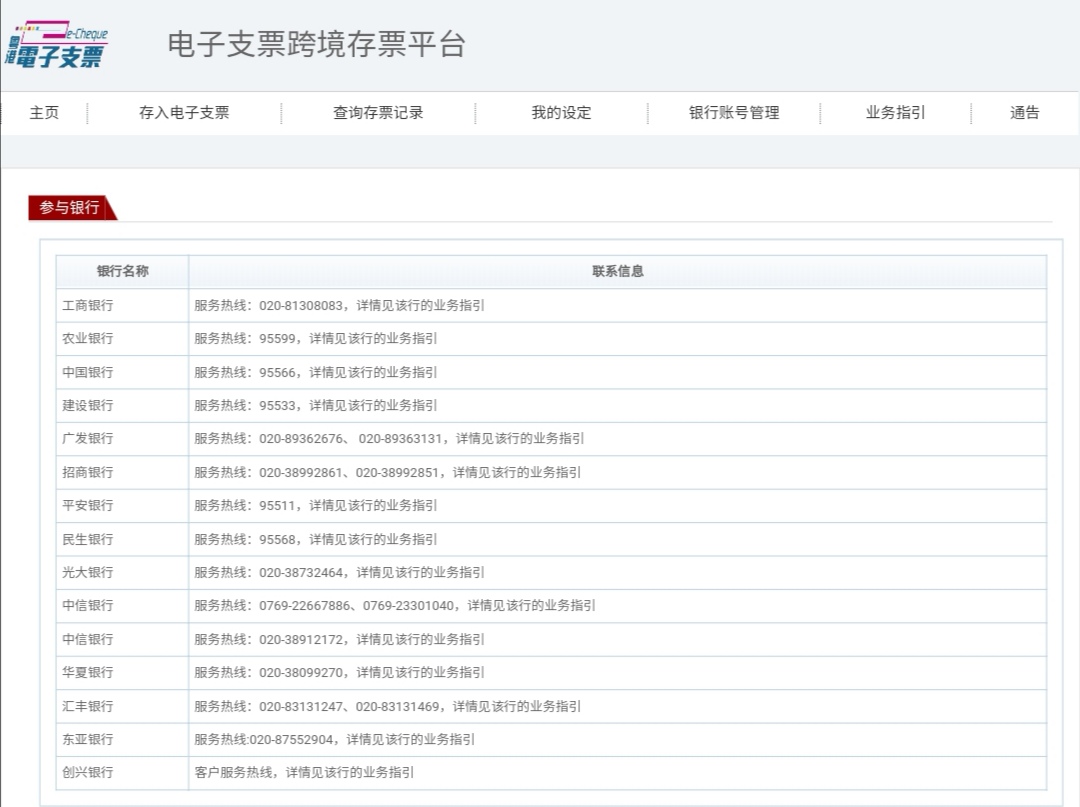This screenshot has height=807, width=1080.
Task: Go to the 主页 menu item
Action: pos(44,113)
